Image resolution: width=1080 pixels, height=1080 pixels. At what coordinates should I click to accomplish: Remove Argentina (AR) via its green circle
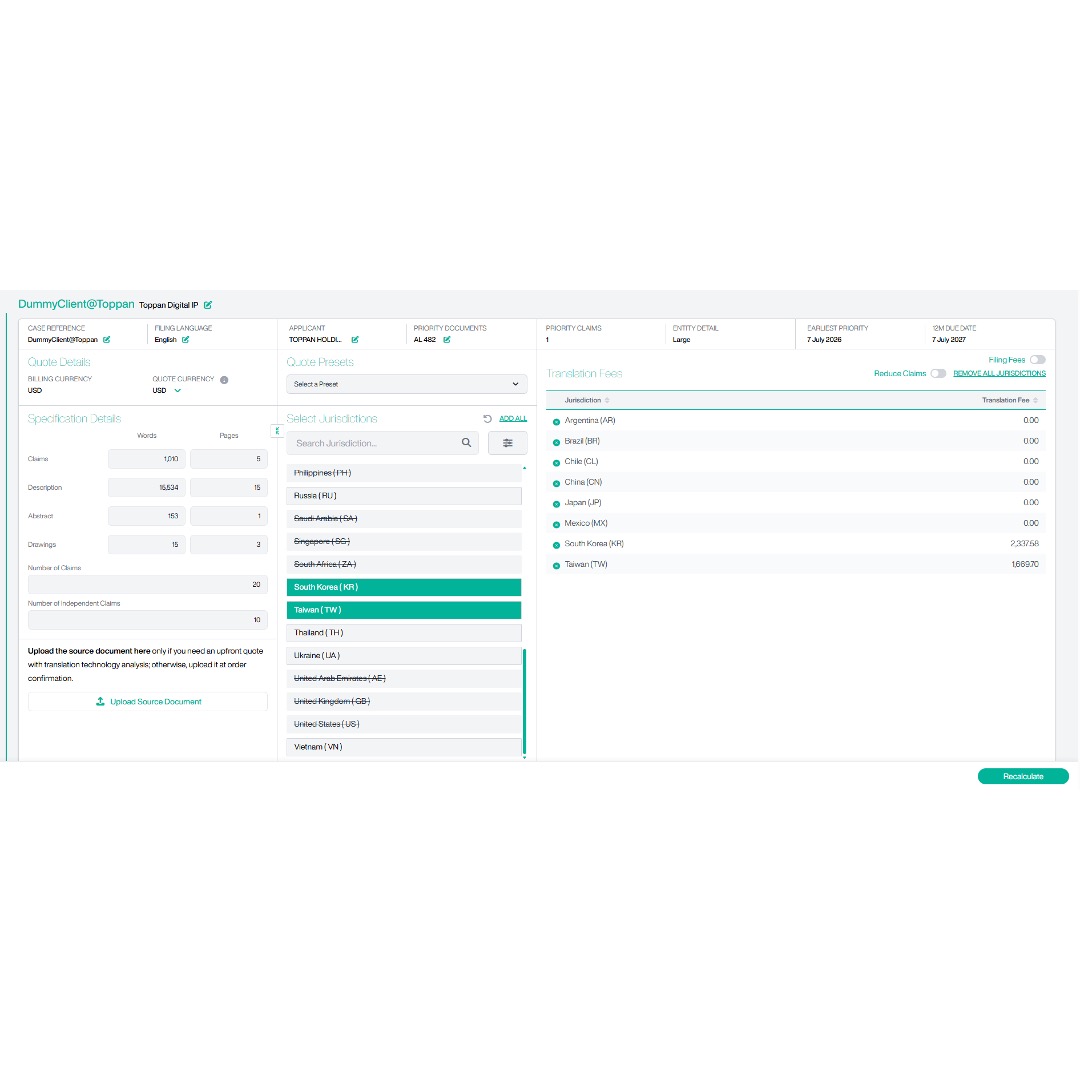557,422
